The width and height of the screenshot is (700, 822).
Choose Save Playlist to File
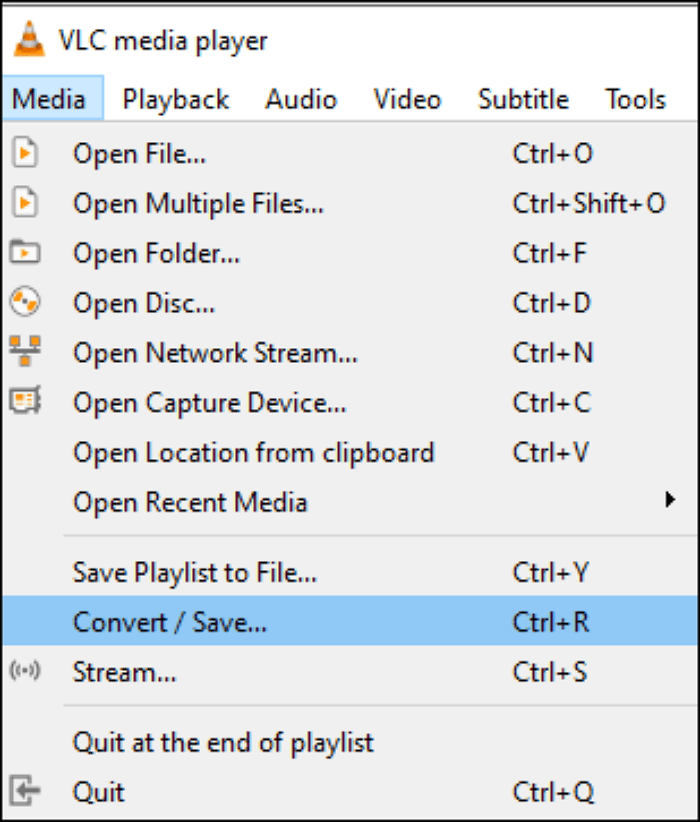coord(195,573)
